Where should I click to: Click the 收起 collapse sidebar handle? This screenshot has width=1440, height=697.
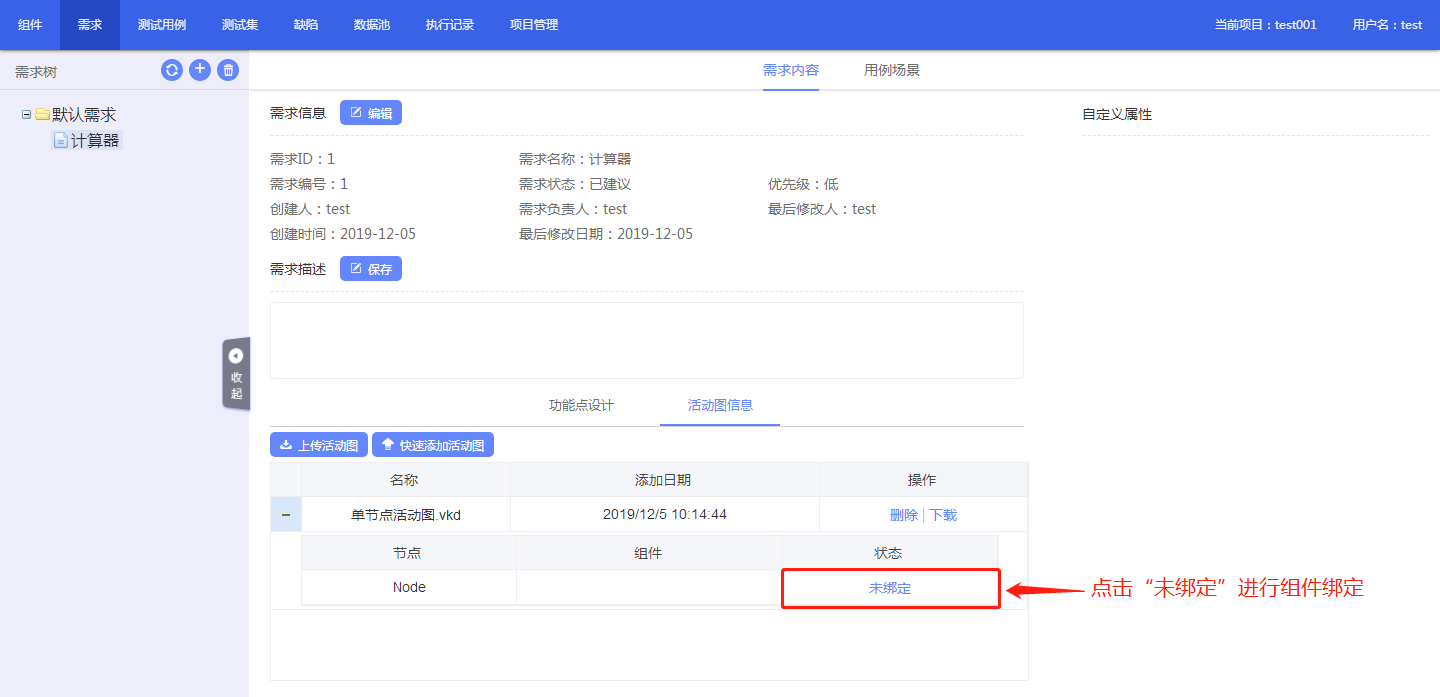pos(236,374)
